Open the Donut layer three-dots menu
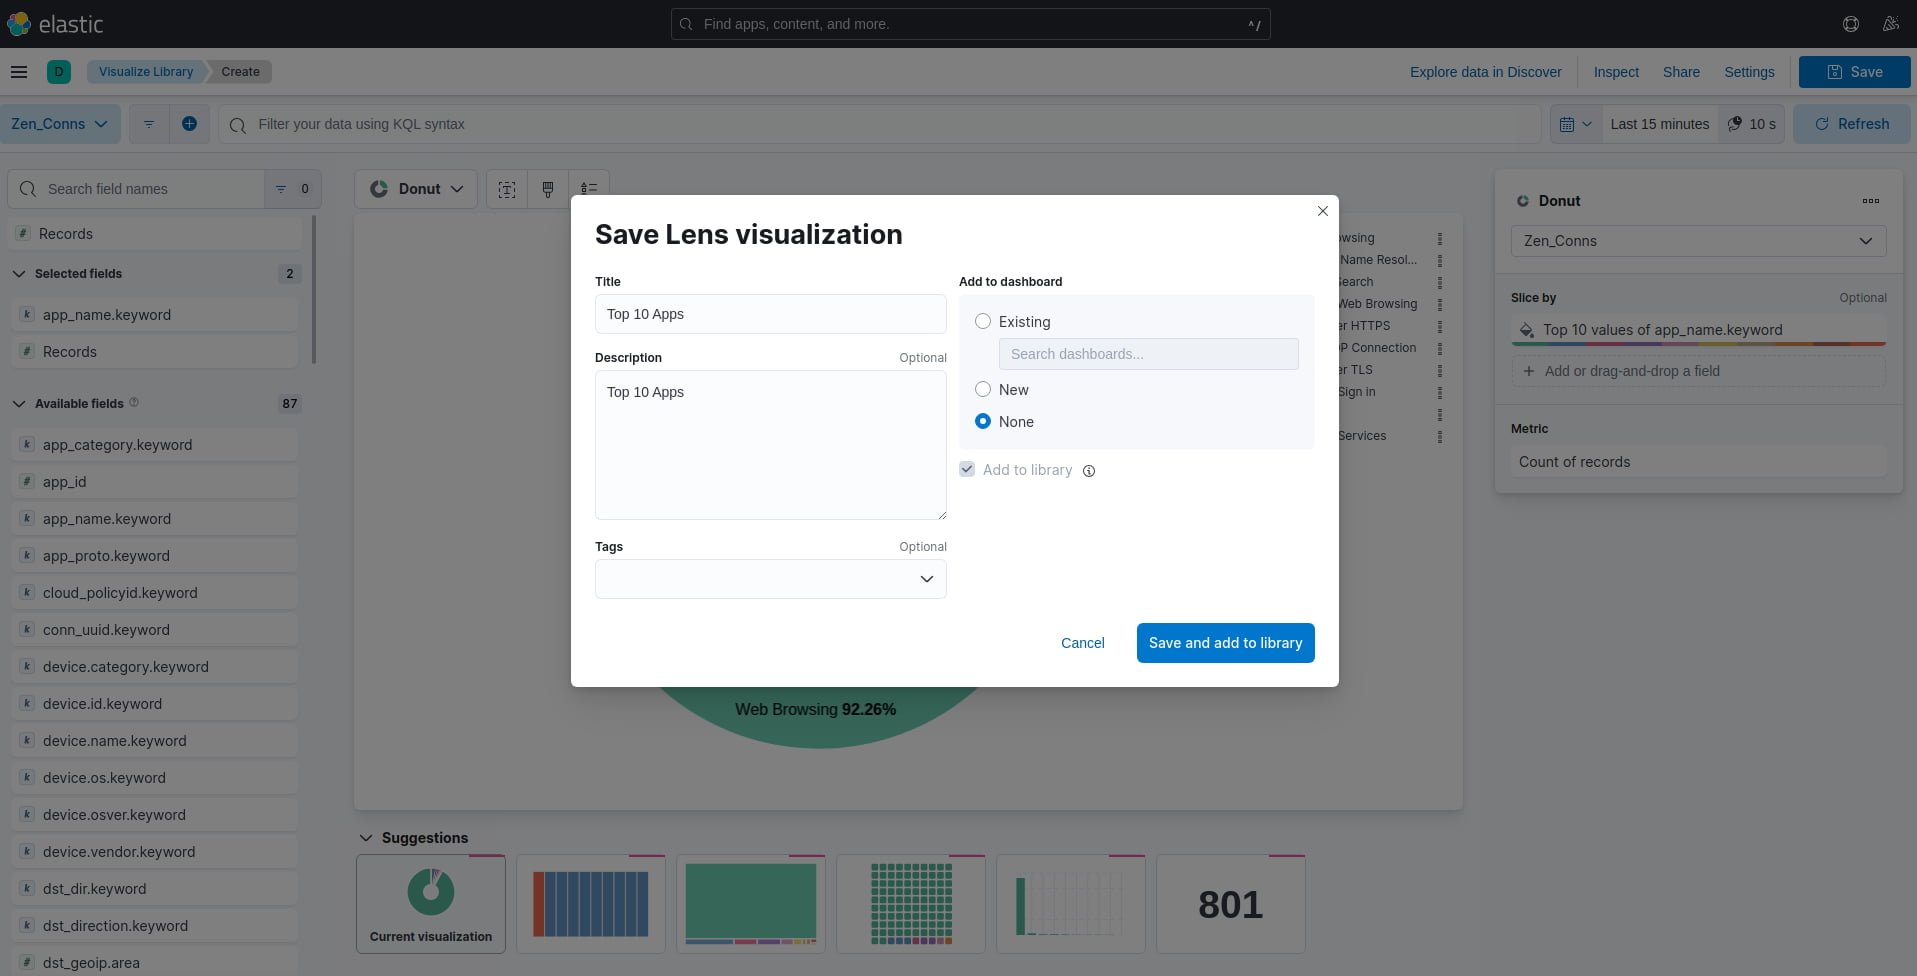 pos(1870,201)
